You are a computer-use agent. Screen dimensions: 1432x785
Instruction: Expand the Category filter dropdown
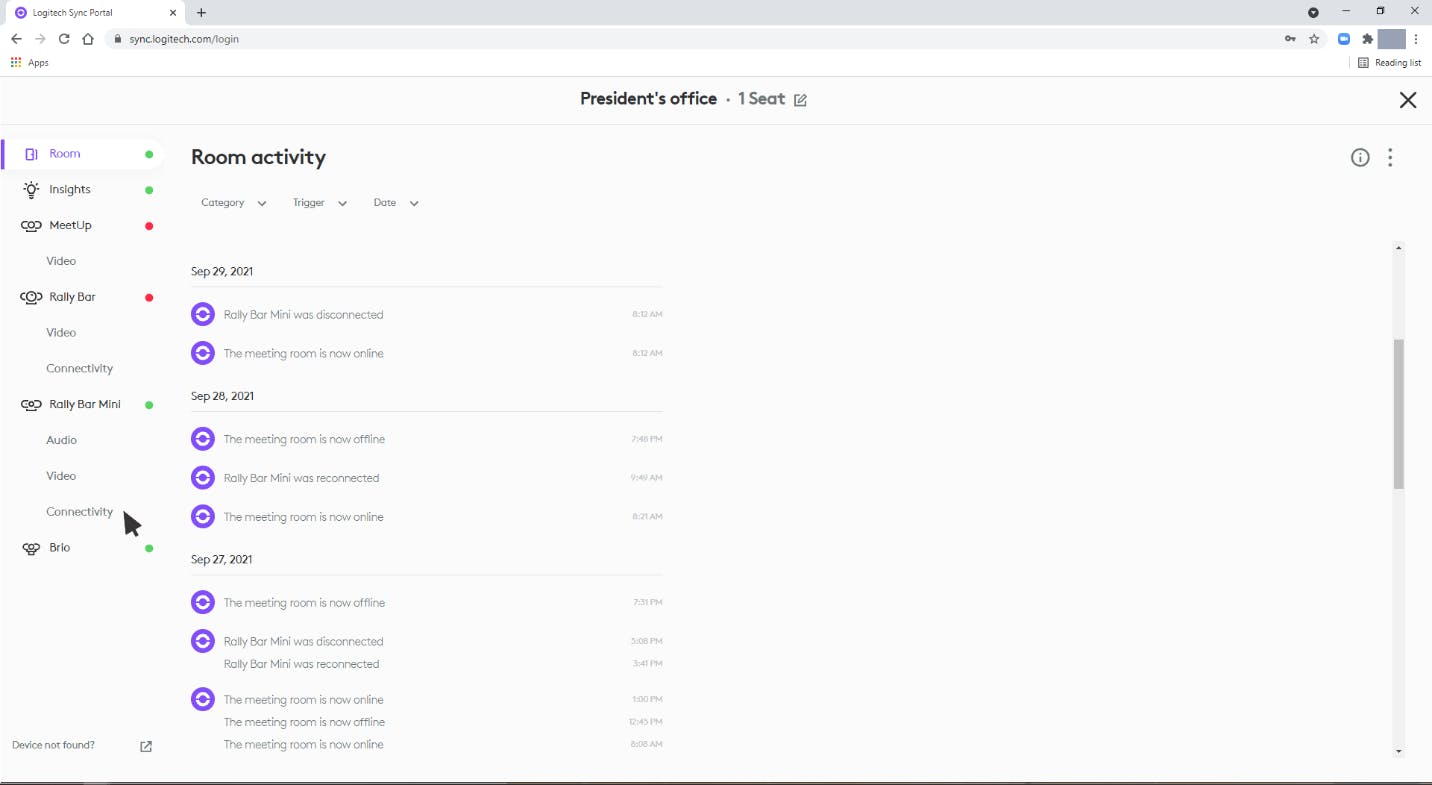[x=234, y=203]
